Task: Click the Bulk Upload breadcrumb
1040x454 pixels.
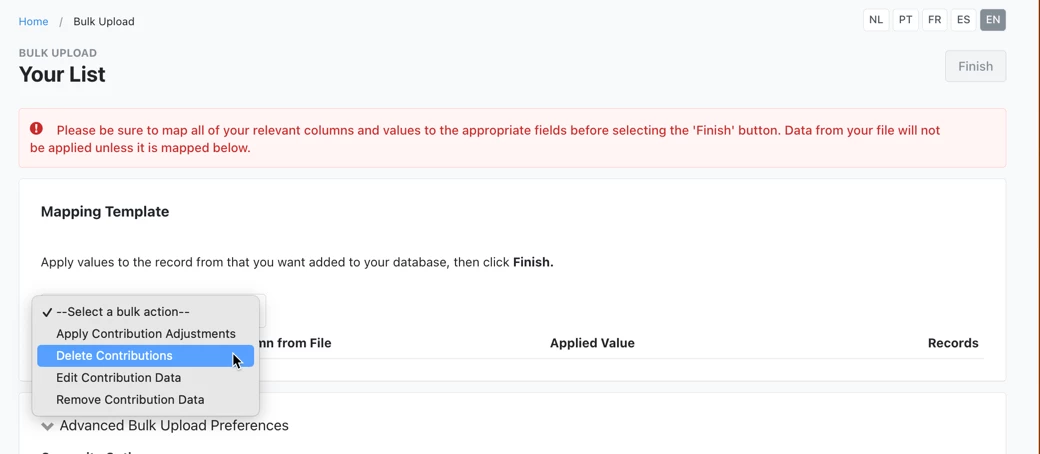Action: (103, 21)
